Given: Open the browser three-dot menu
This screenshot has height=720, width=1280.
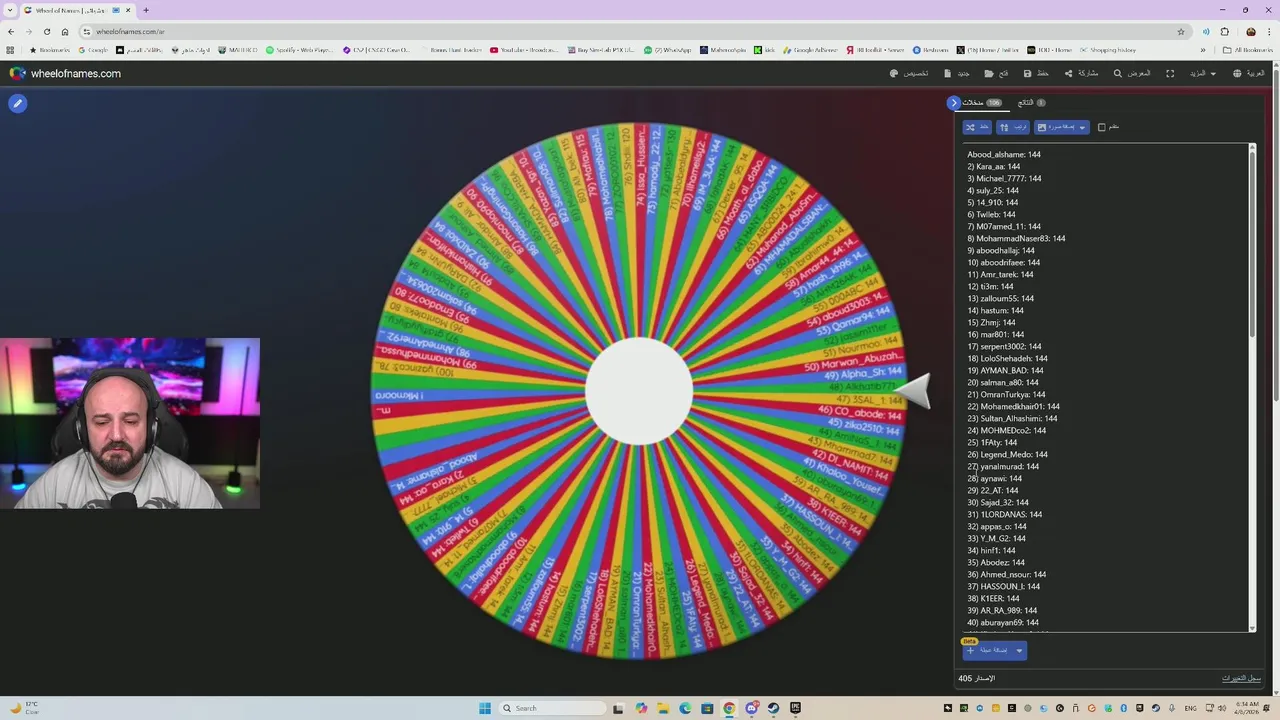Looking at the screenshot, I should [x=1270, y=31].
